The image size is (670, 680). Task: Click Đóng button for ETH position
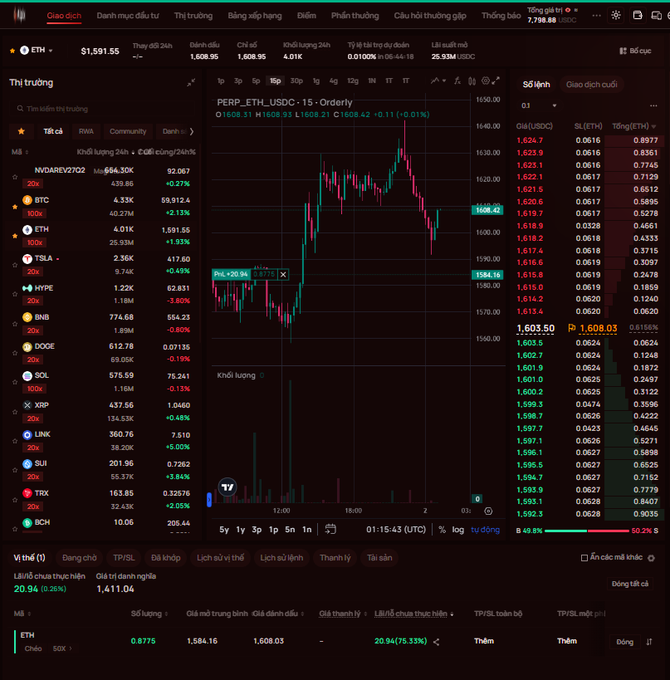pos(625,642)
